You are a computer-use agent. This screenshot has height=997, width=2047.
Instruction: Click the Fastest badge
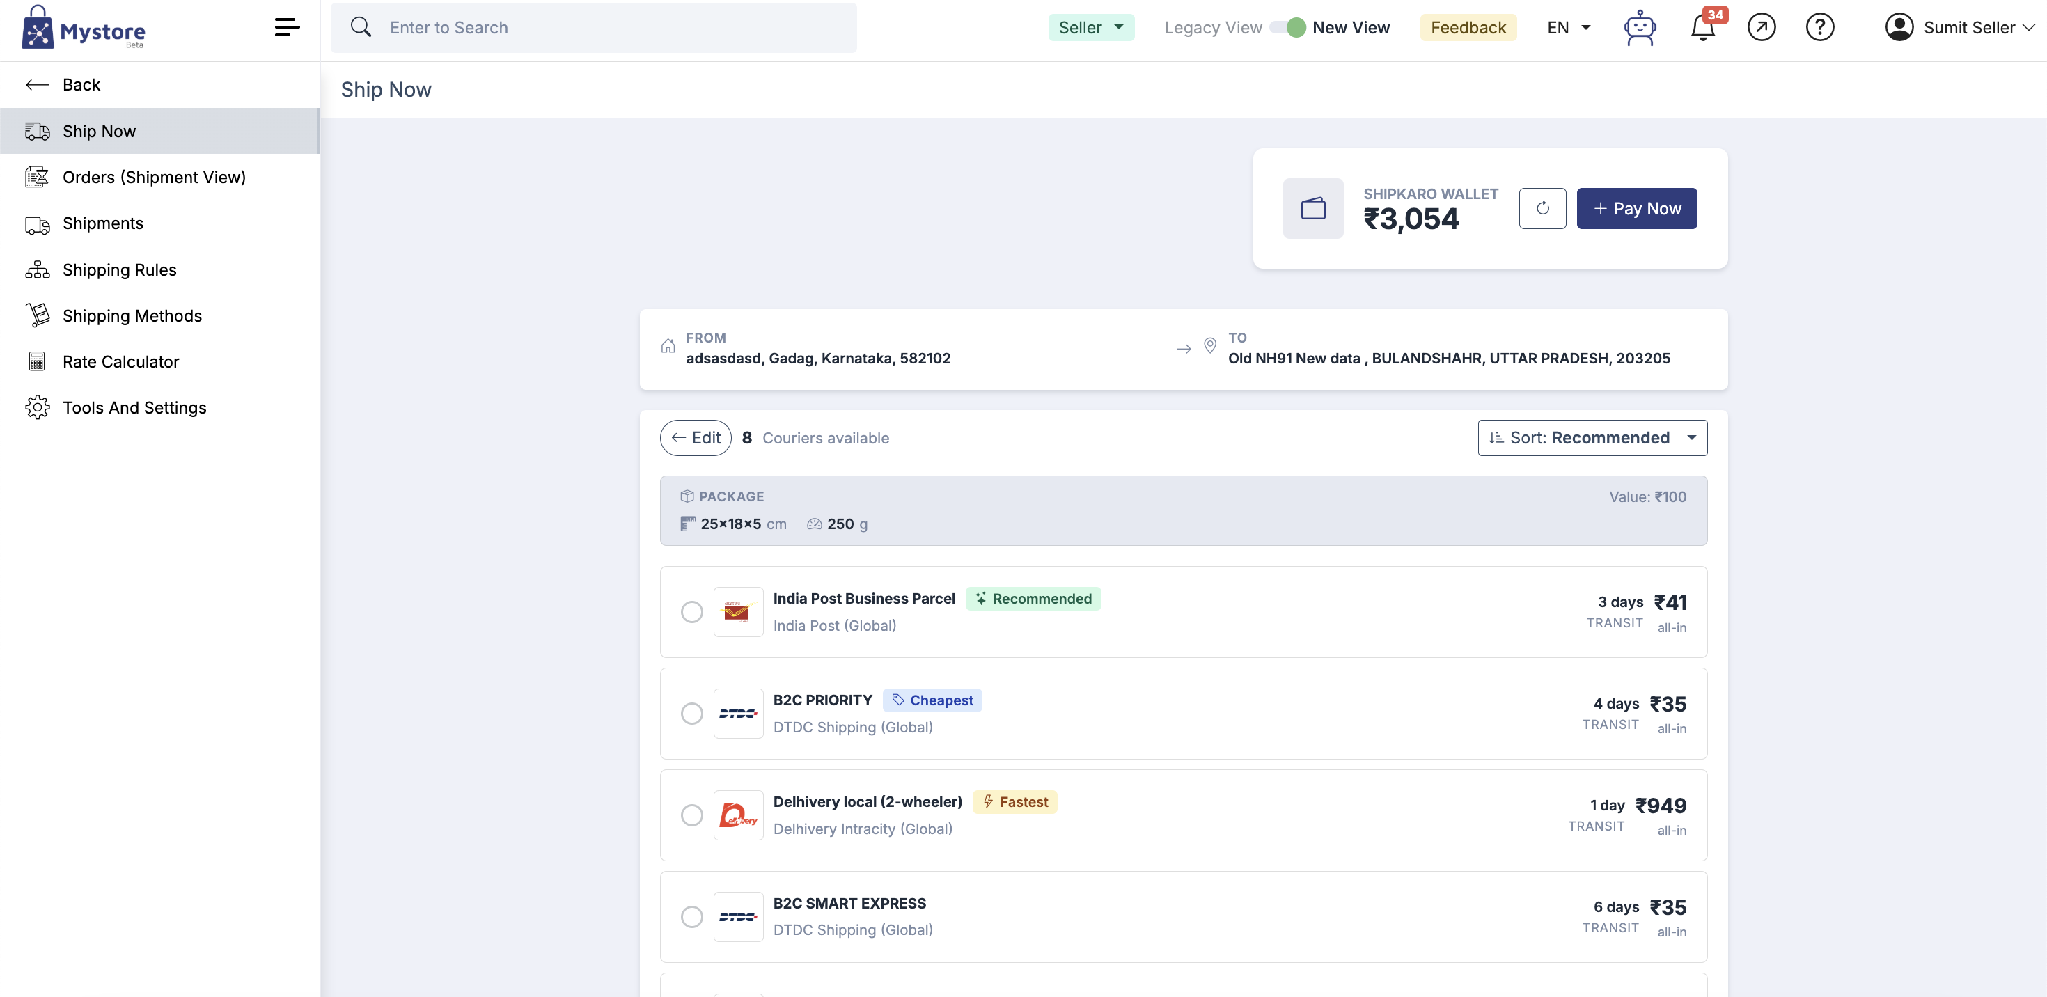(x=1015, y=802)
